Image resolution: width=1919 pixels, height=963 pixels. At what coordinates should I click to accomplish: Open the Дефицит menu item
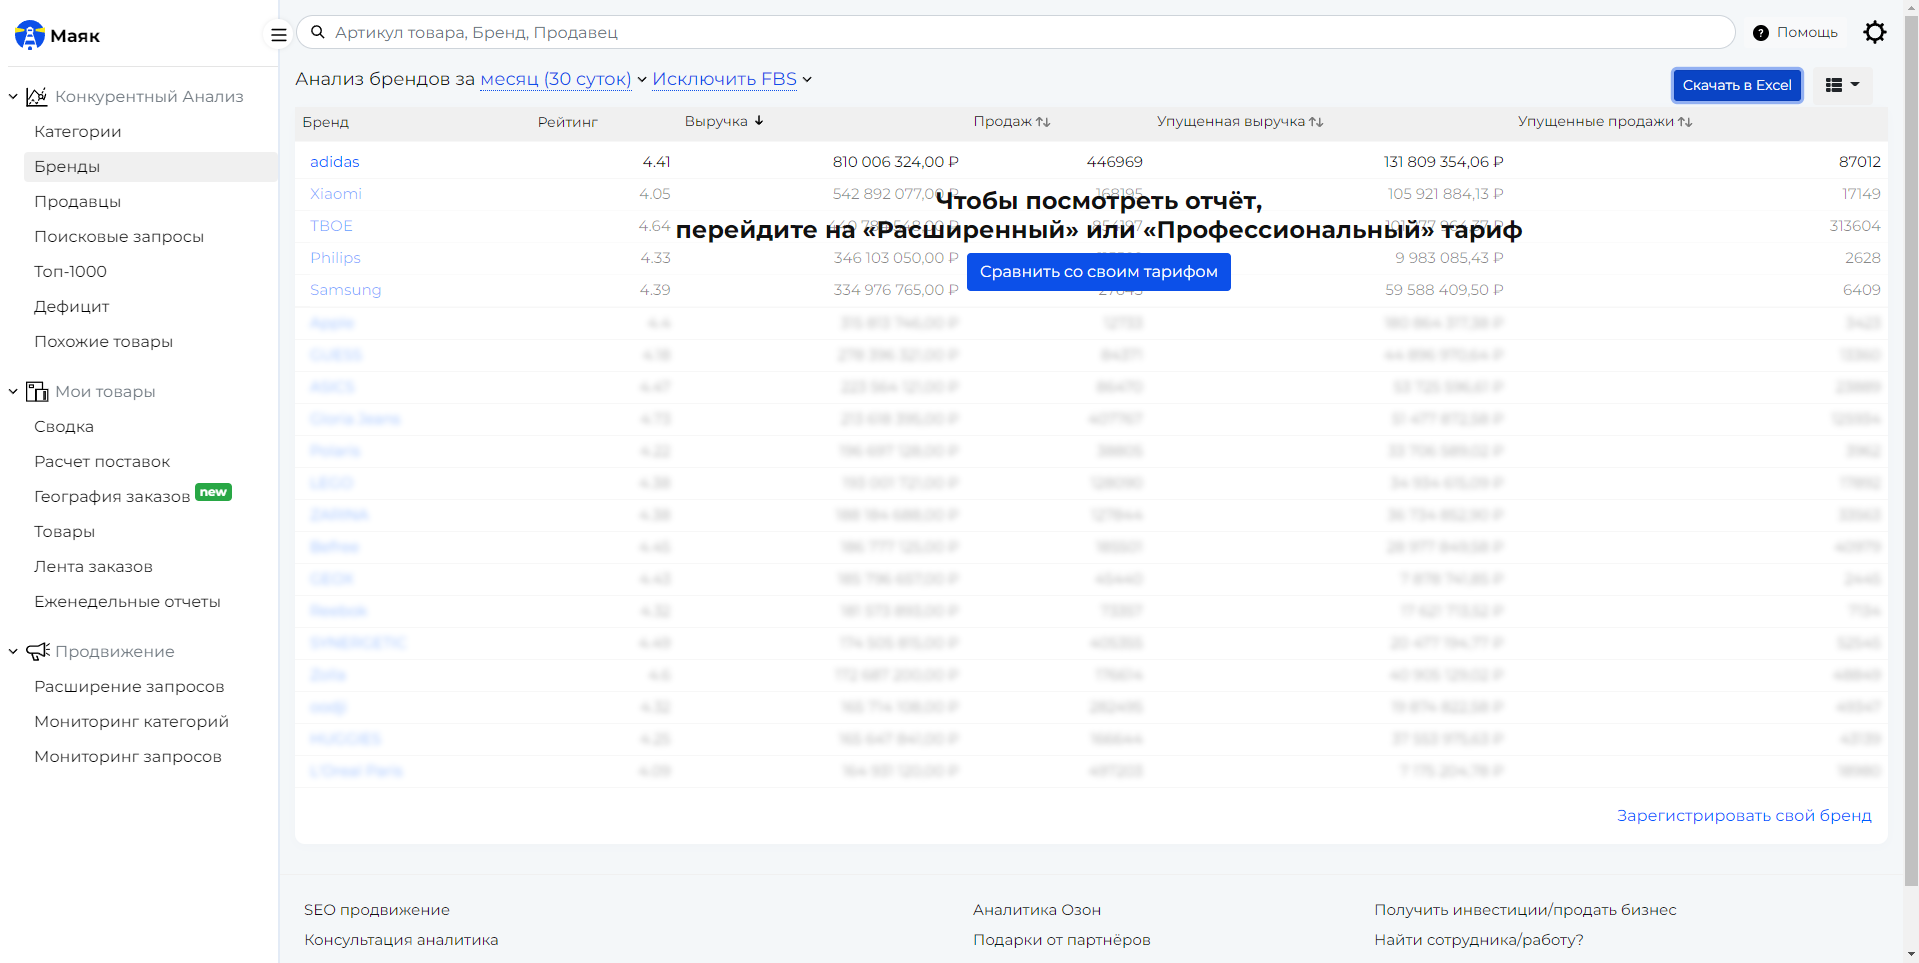(x=72, y=306)
